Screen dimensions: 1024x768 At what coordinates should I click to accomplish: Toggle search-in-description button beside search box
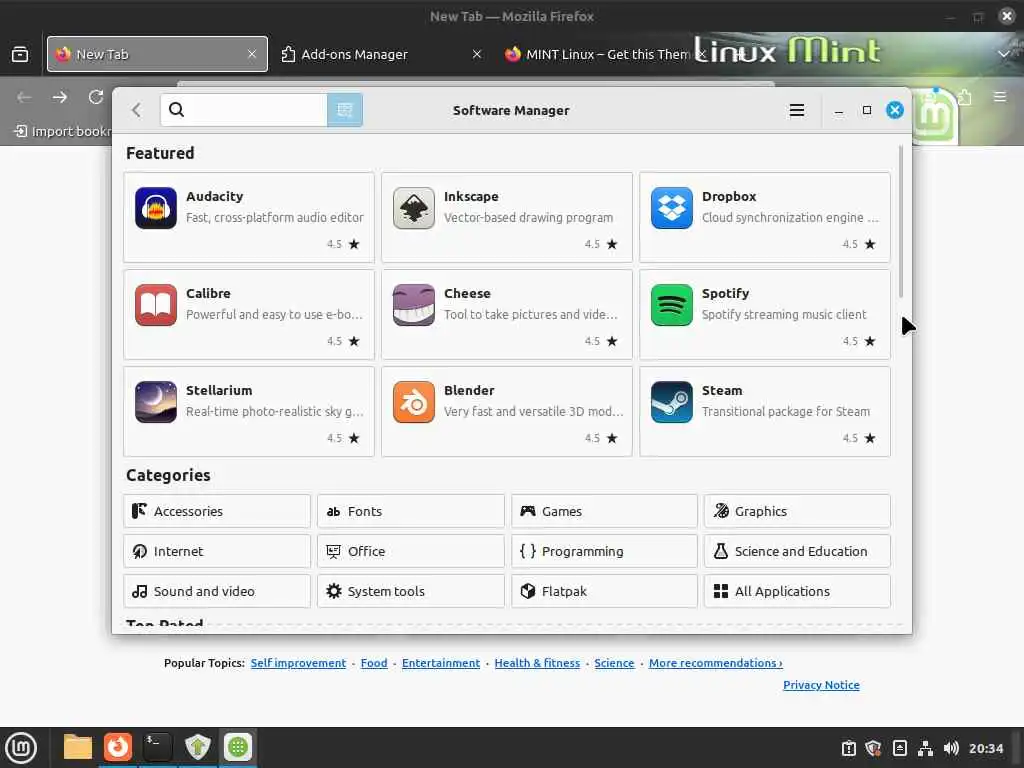(345, 110)
